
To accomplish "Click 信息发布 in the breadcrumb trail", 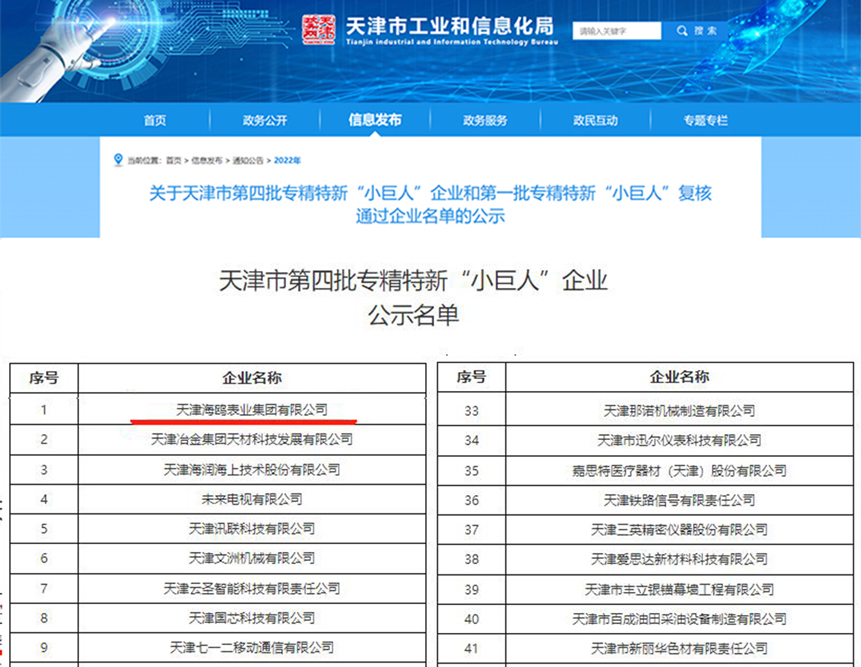I will click(x=207, y=160).
